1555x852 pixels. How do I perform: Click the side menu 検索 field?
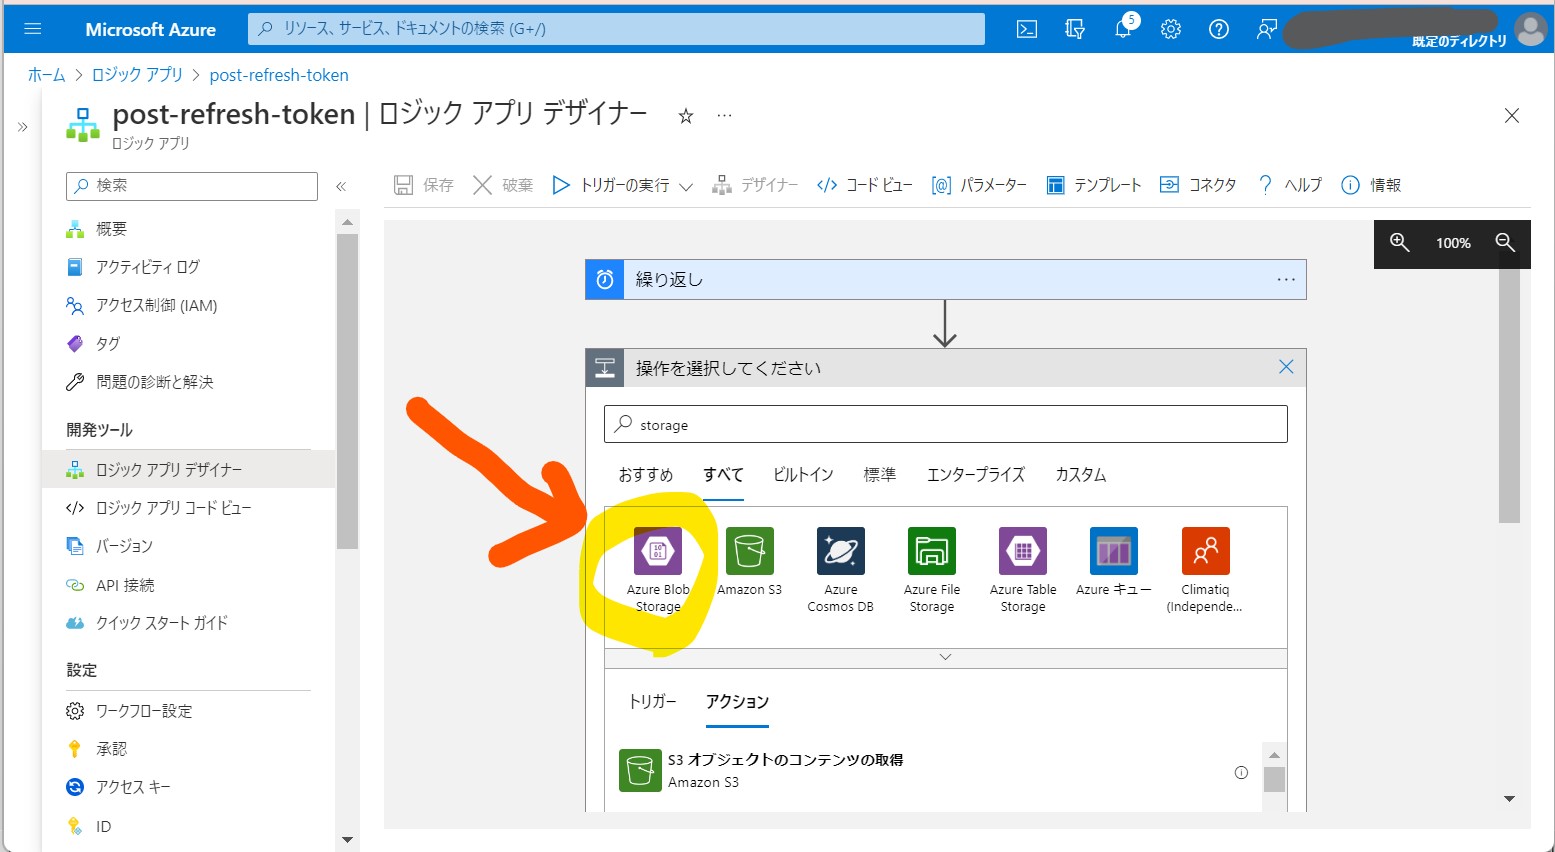click(x=192, y=186)
